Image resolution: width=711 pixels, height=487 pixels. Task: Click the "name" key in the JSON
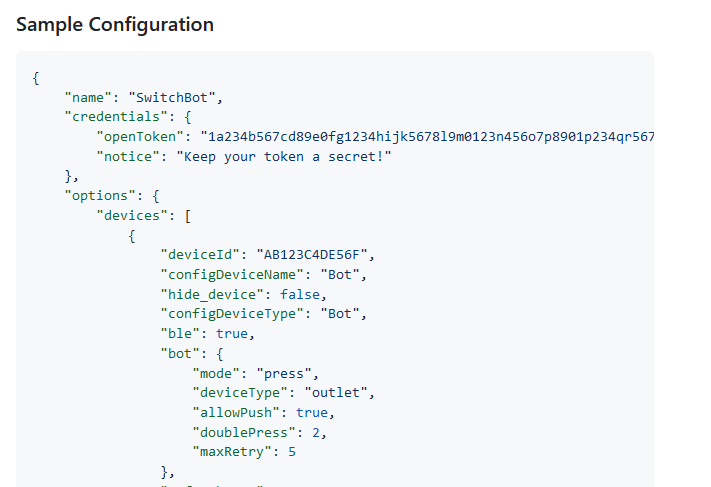[88, 97]
